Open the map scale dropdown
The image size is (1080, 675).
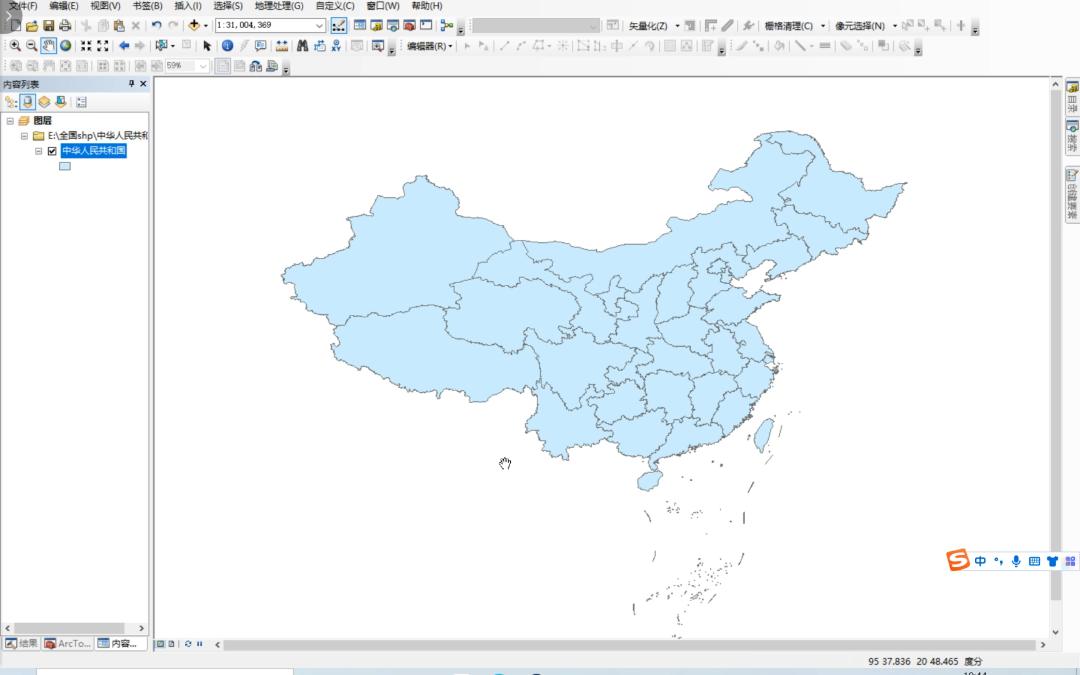(x=320, y=25)
